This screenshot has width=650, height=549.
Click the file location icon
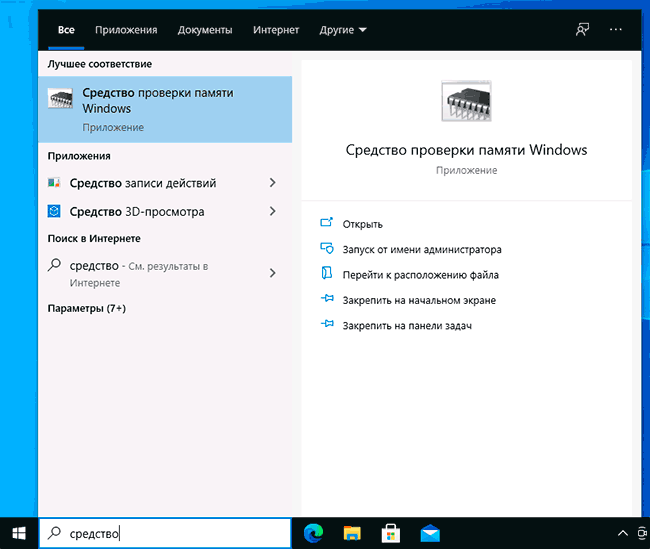click(327, 273)
